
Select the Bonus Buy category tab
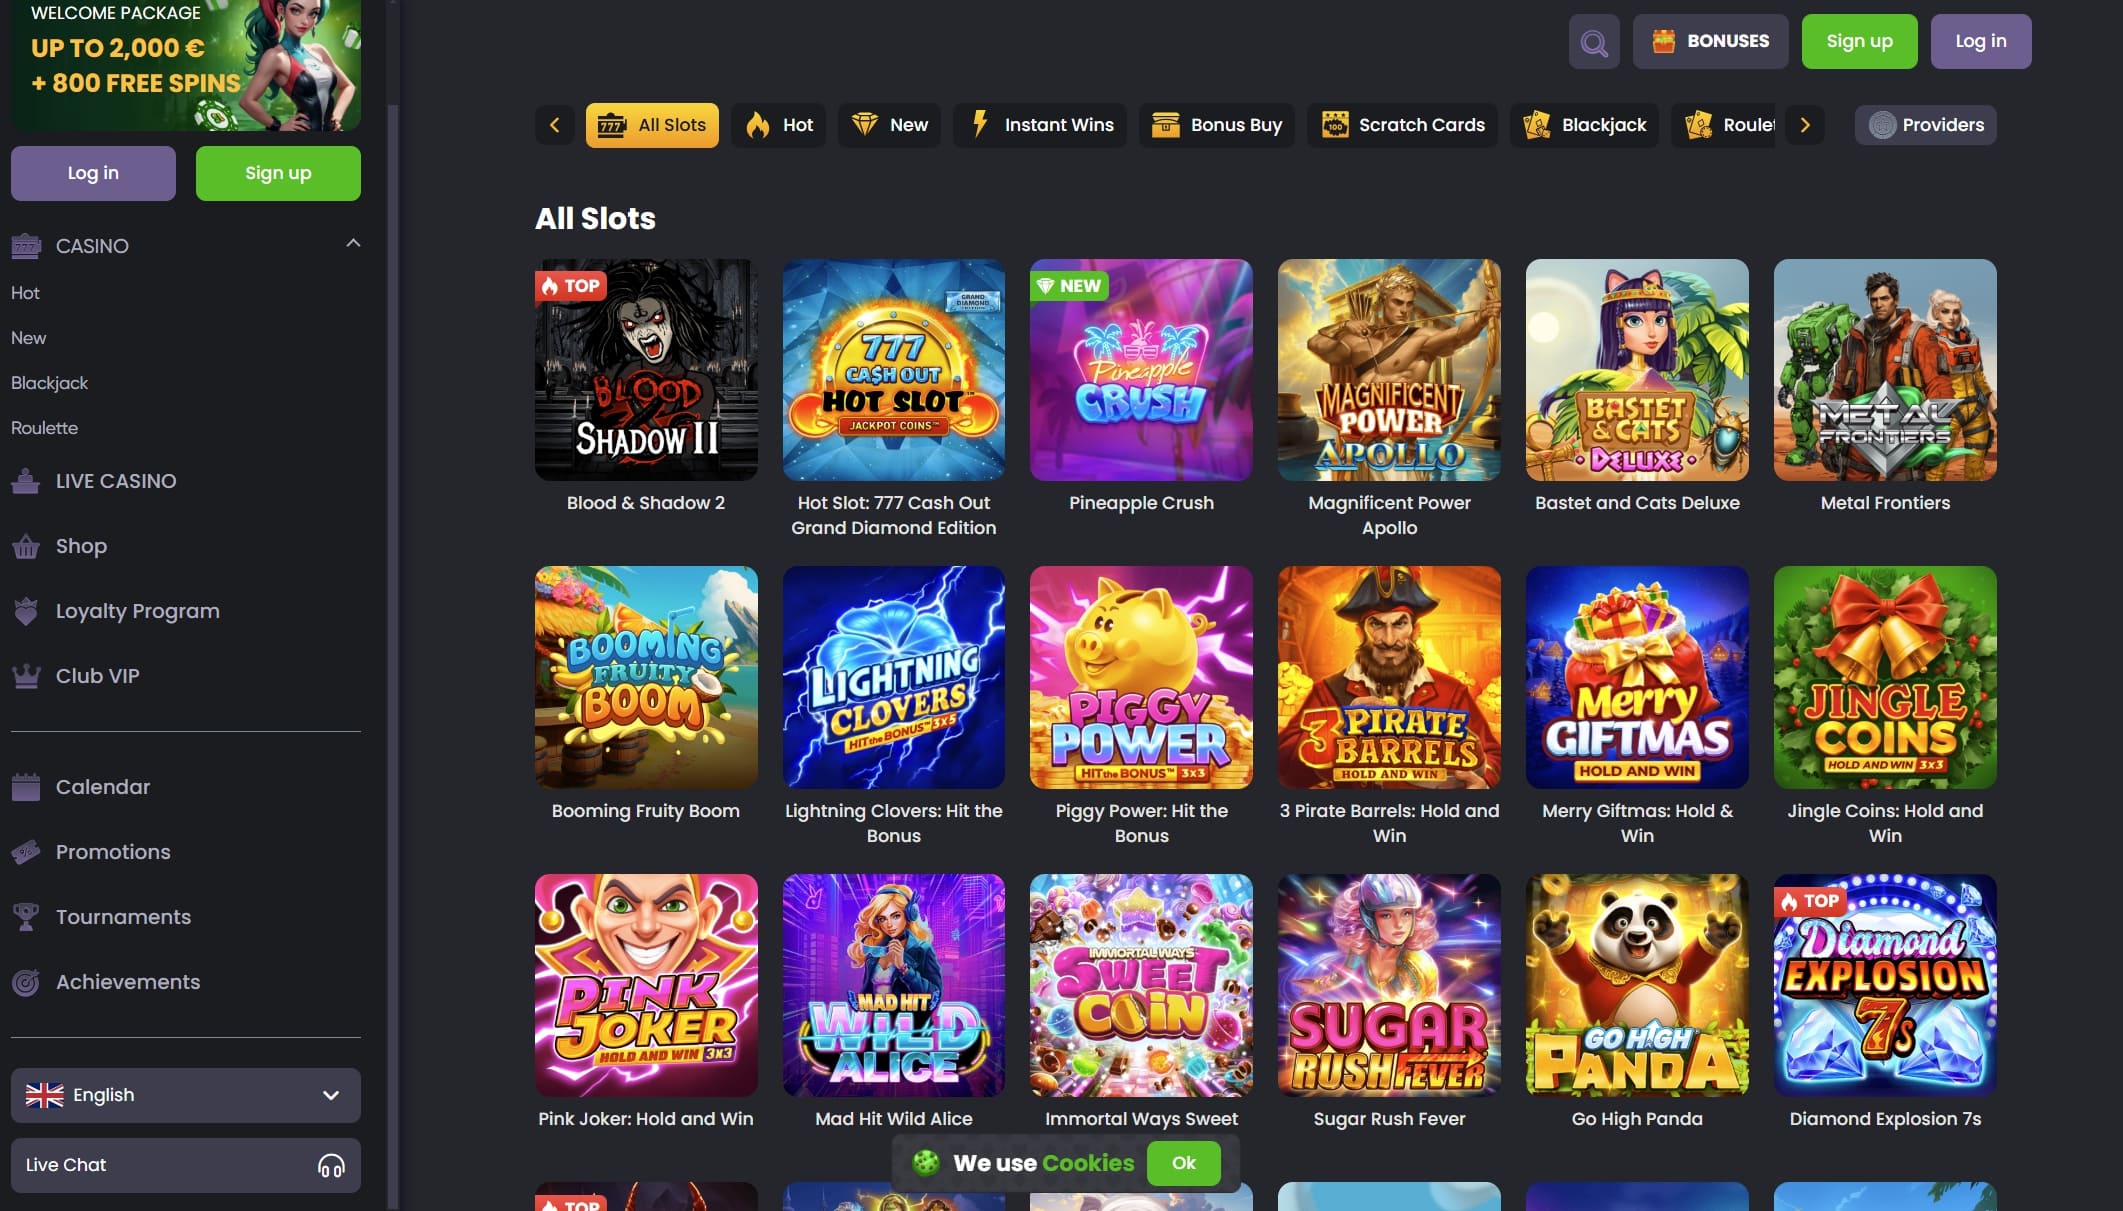(1217, 125)
